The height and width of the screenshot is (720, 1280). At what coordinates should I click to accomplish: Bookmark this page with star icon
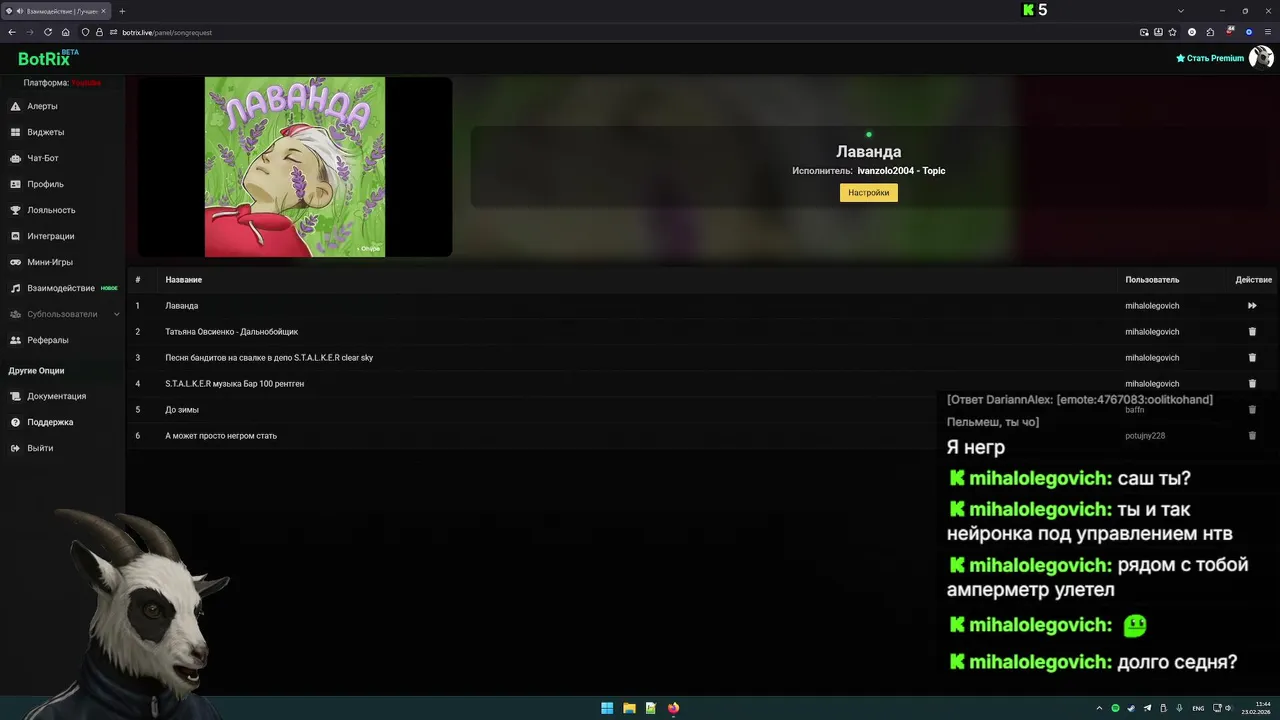tap(1172, 32)
